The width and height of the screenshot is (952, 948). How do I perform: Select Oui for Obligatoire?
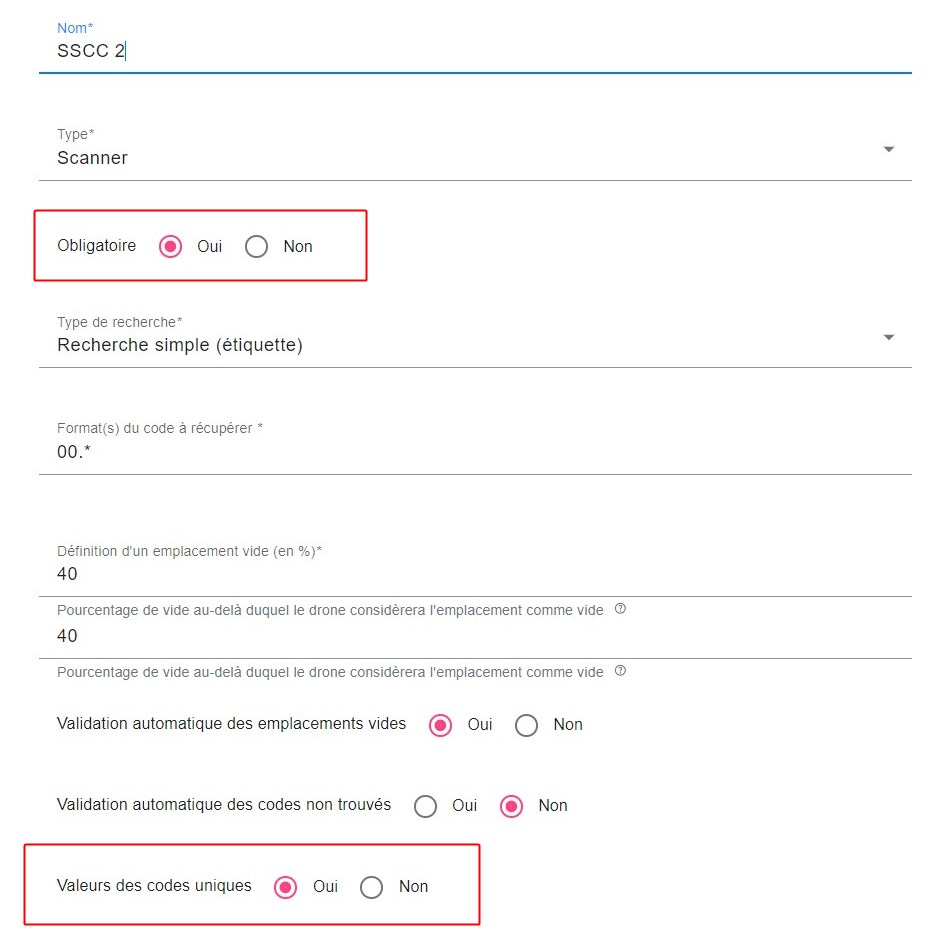(171, 246)
